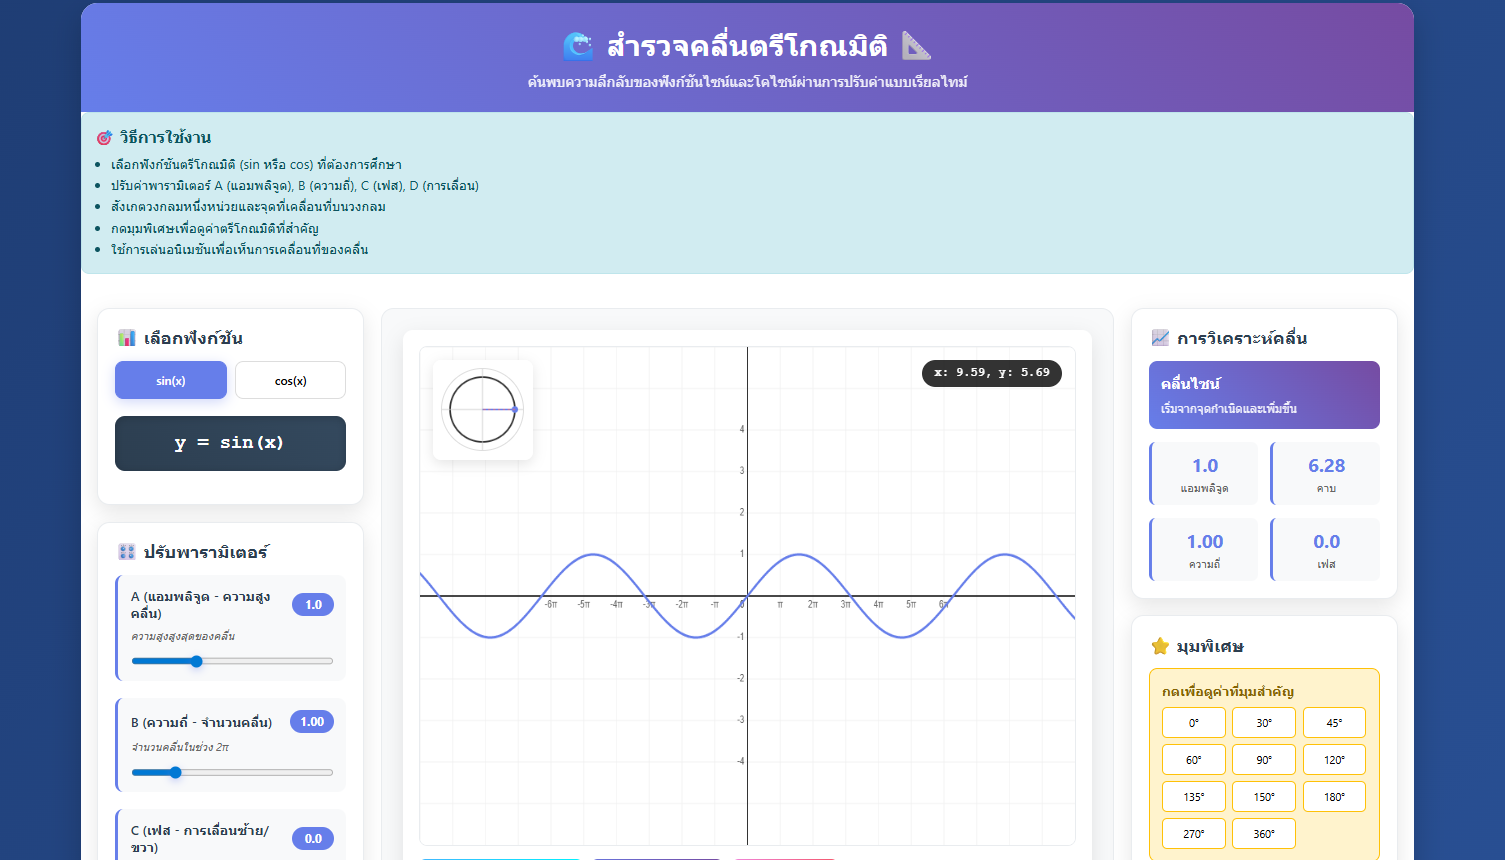Click the star icon beside มุมพิเศษ

click(x=1160, y=646)
